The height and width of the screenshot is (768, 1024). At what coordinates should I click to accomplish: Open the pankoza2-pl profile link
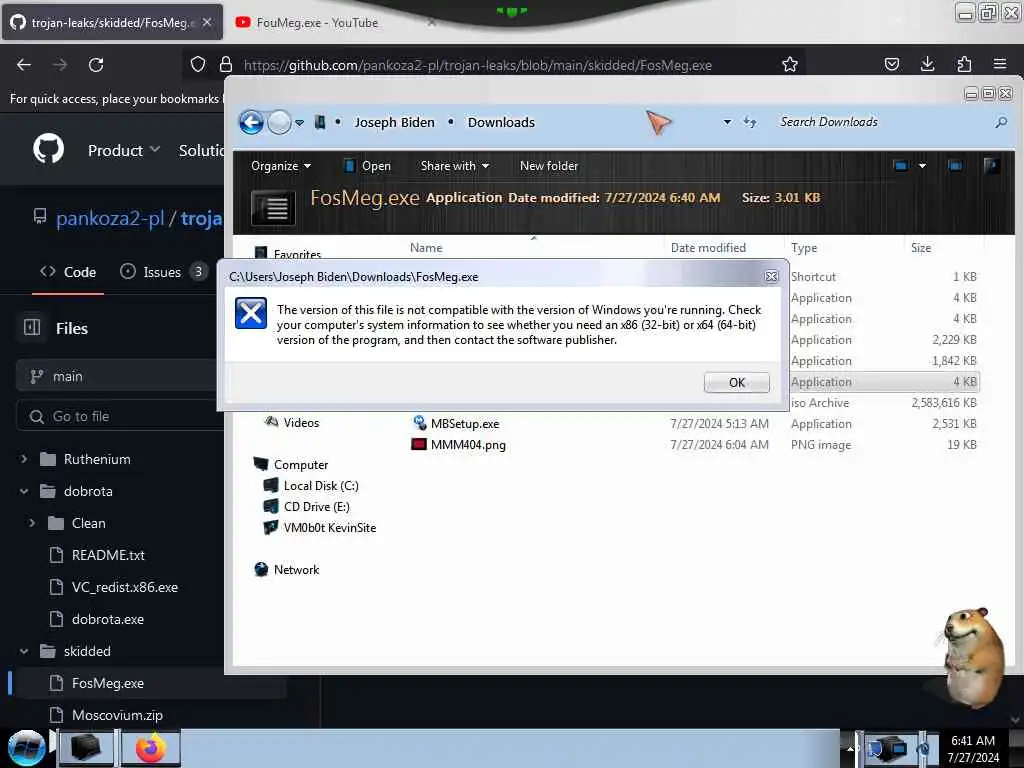pos(110,217)
